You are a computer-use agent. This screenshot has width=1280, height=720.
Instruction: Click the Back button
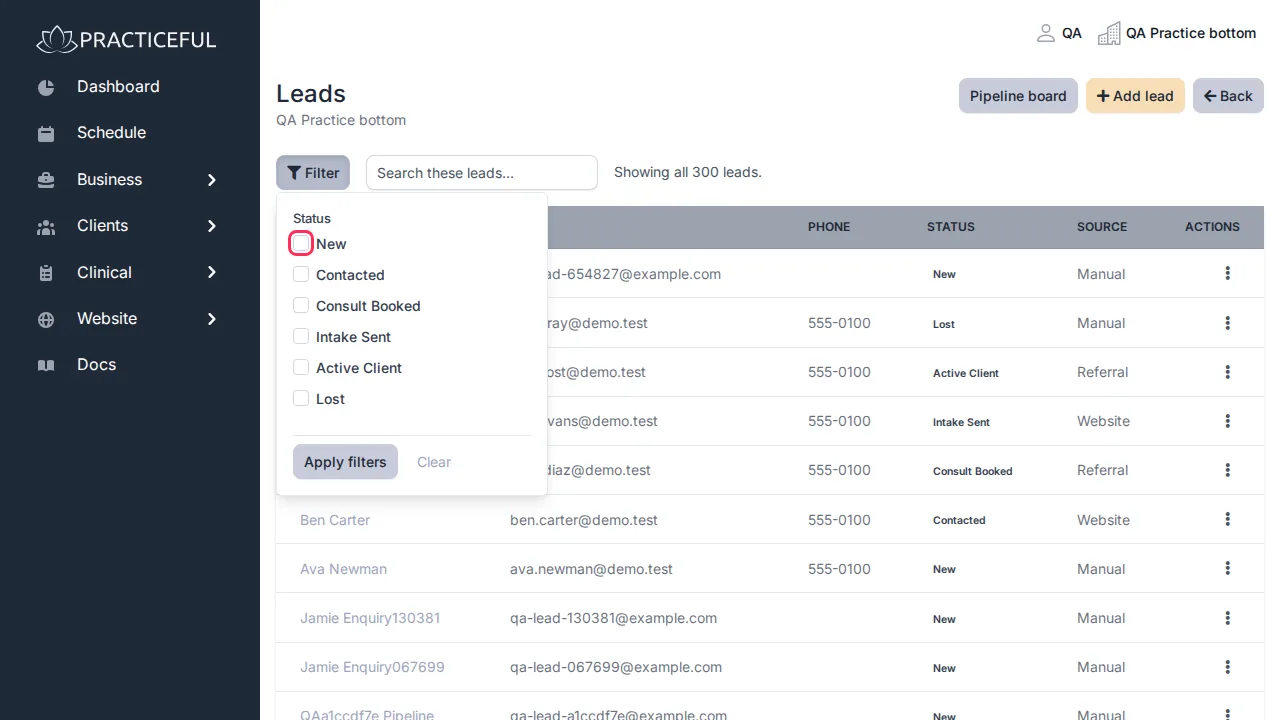(x=1228, y=96)
